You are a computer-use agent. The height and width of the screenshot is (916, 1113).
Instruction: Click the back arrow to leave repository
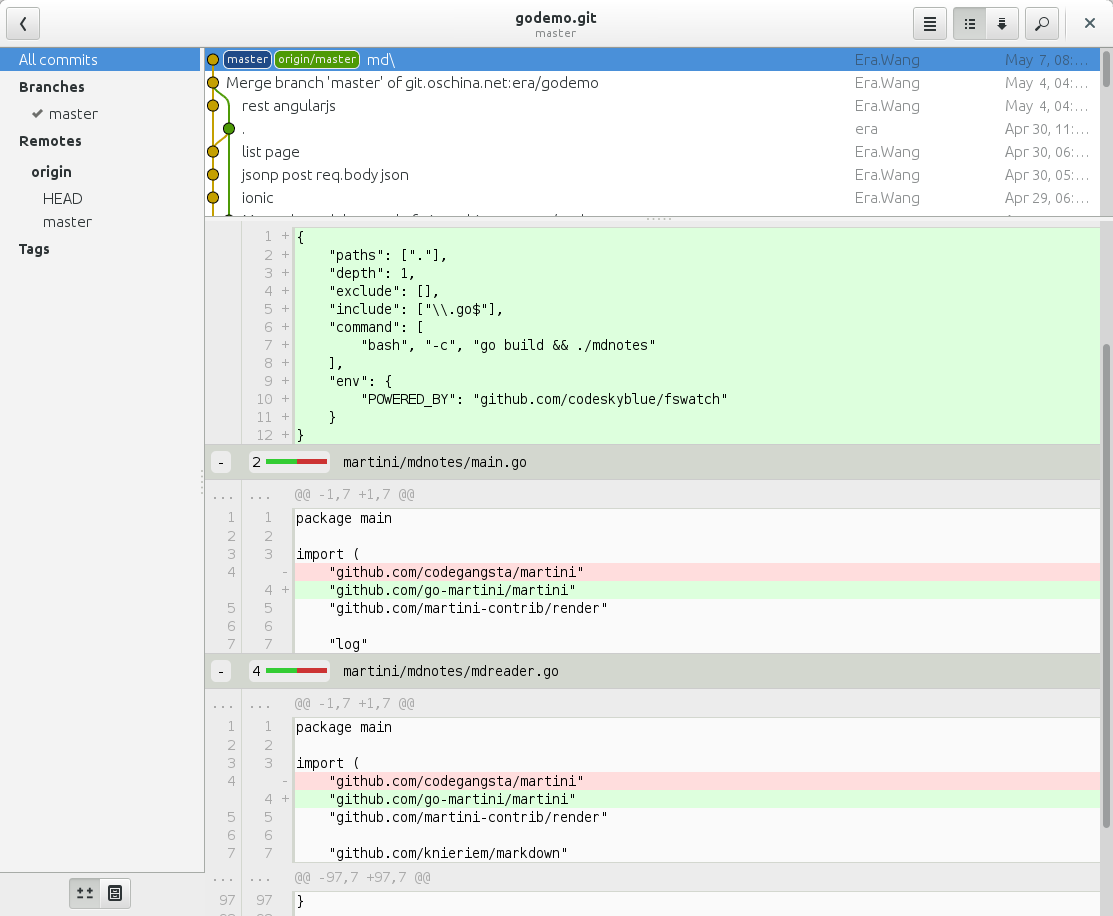[23, 23]
